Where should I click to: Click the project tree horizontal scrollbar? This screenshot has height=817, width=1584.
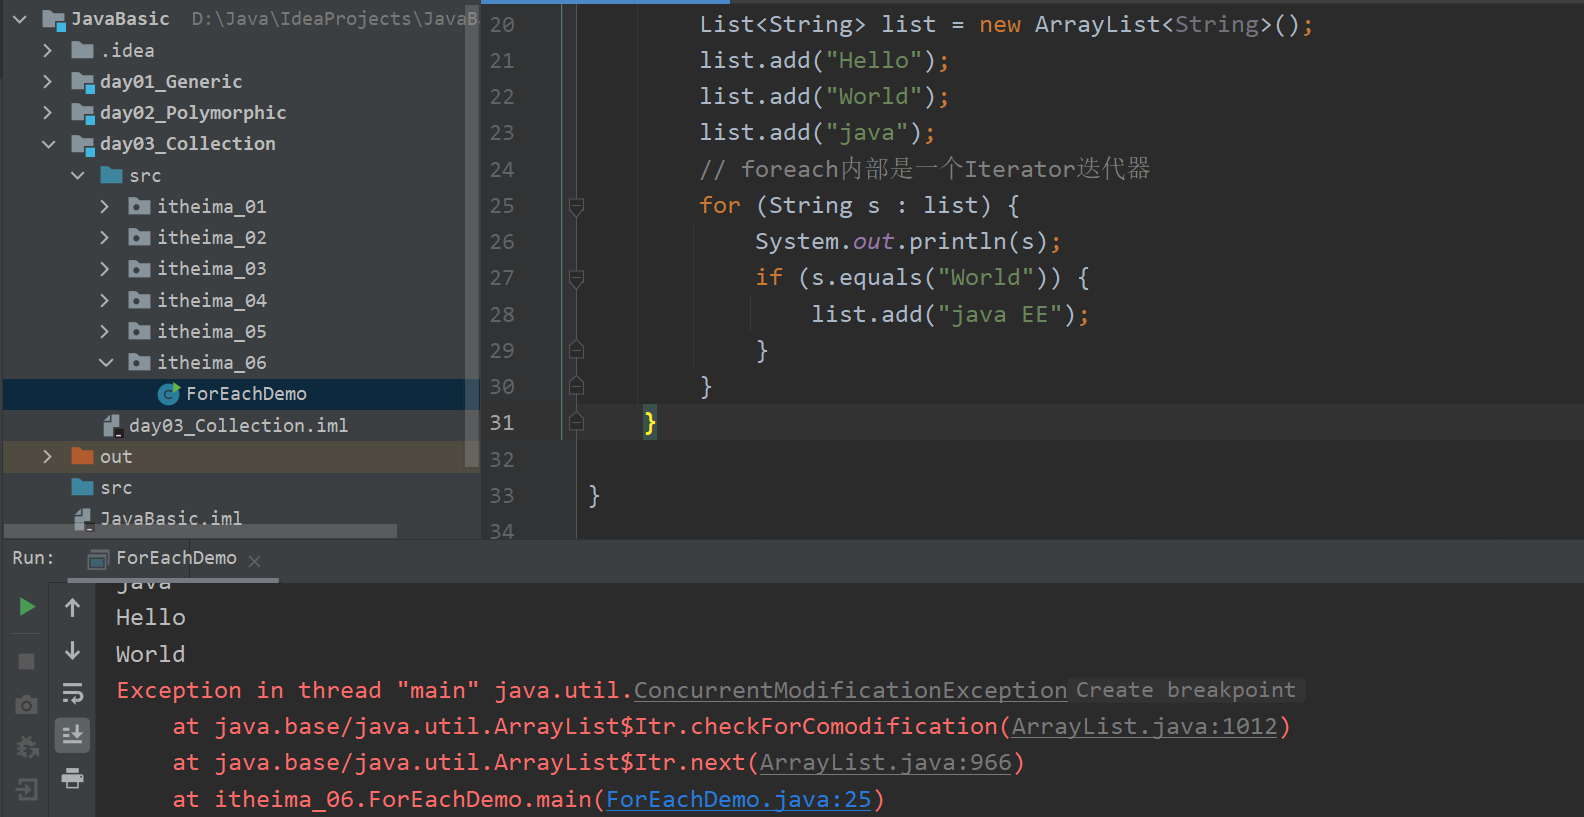200,531
